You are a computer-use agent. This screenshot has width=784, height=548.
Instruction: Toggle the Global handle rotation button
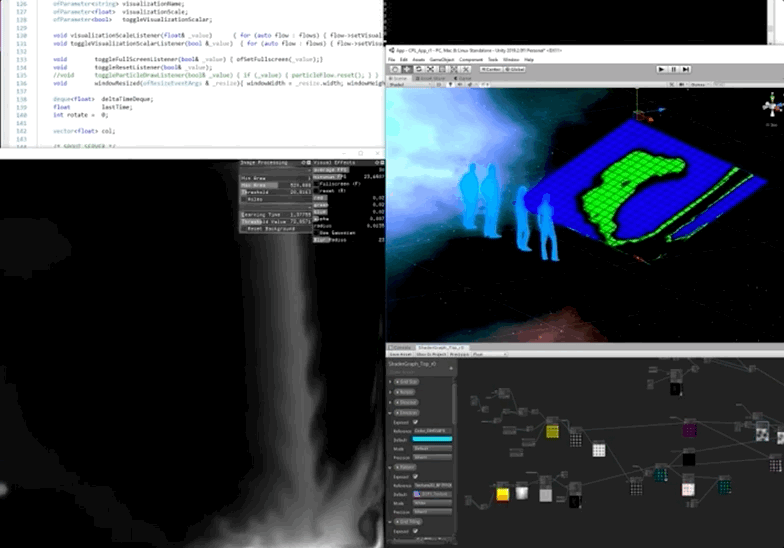tap(514, 70)
